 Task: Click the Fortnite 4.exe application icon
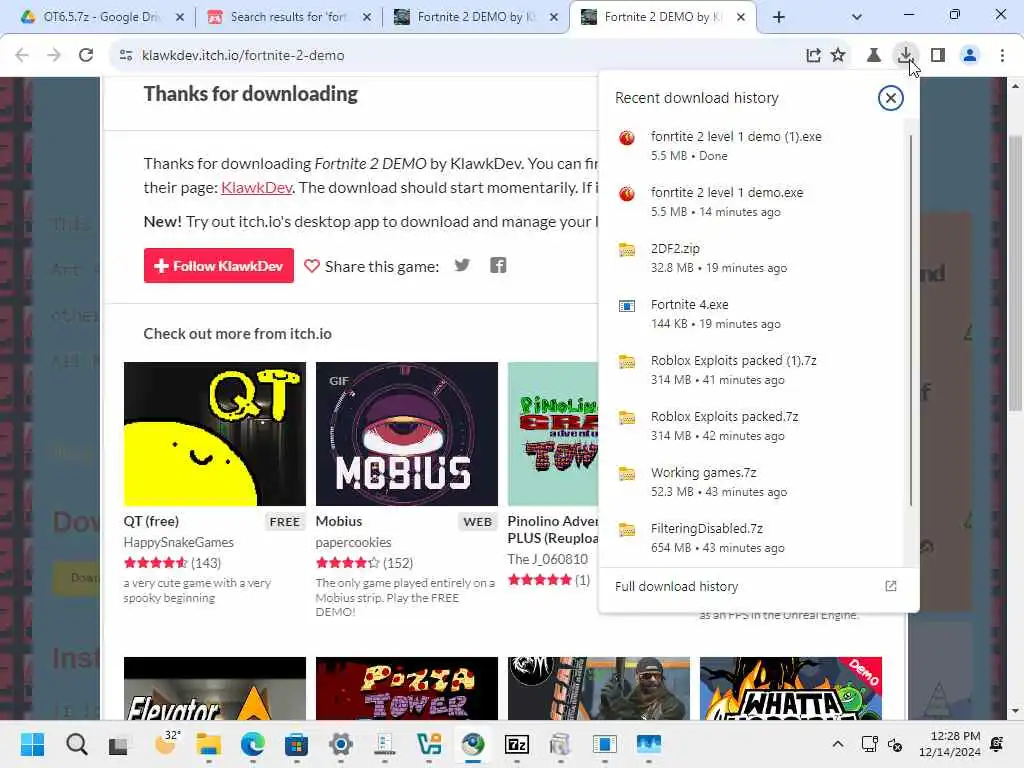pos(626,306)
